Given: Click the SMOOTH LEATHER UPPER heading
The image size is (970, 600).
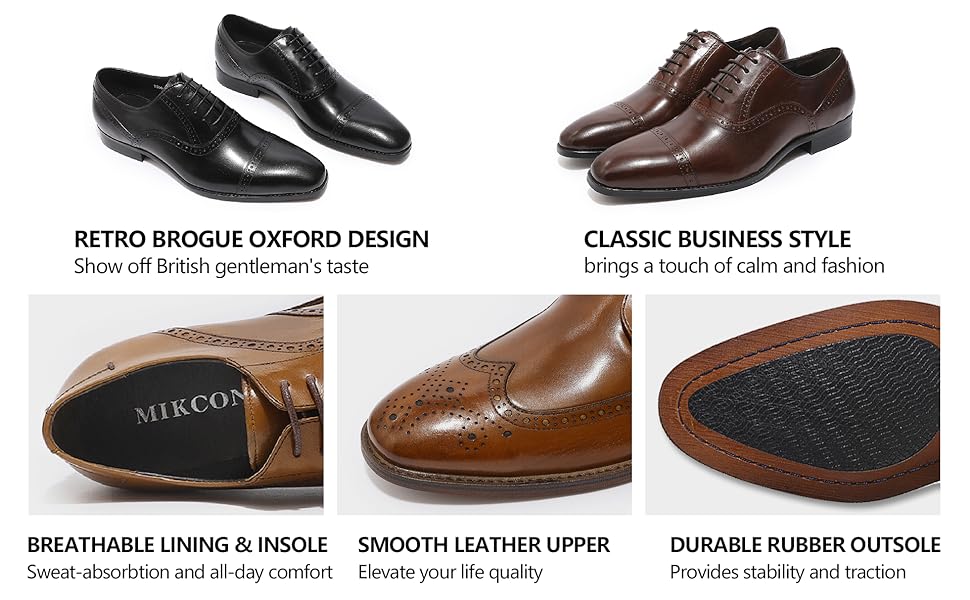Looking at the screenshot, I should 484,544.
